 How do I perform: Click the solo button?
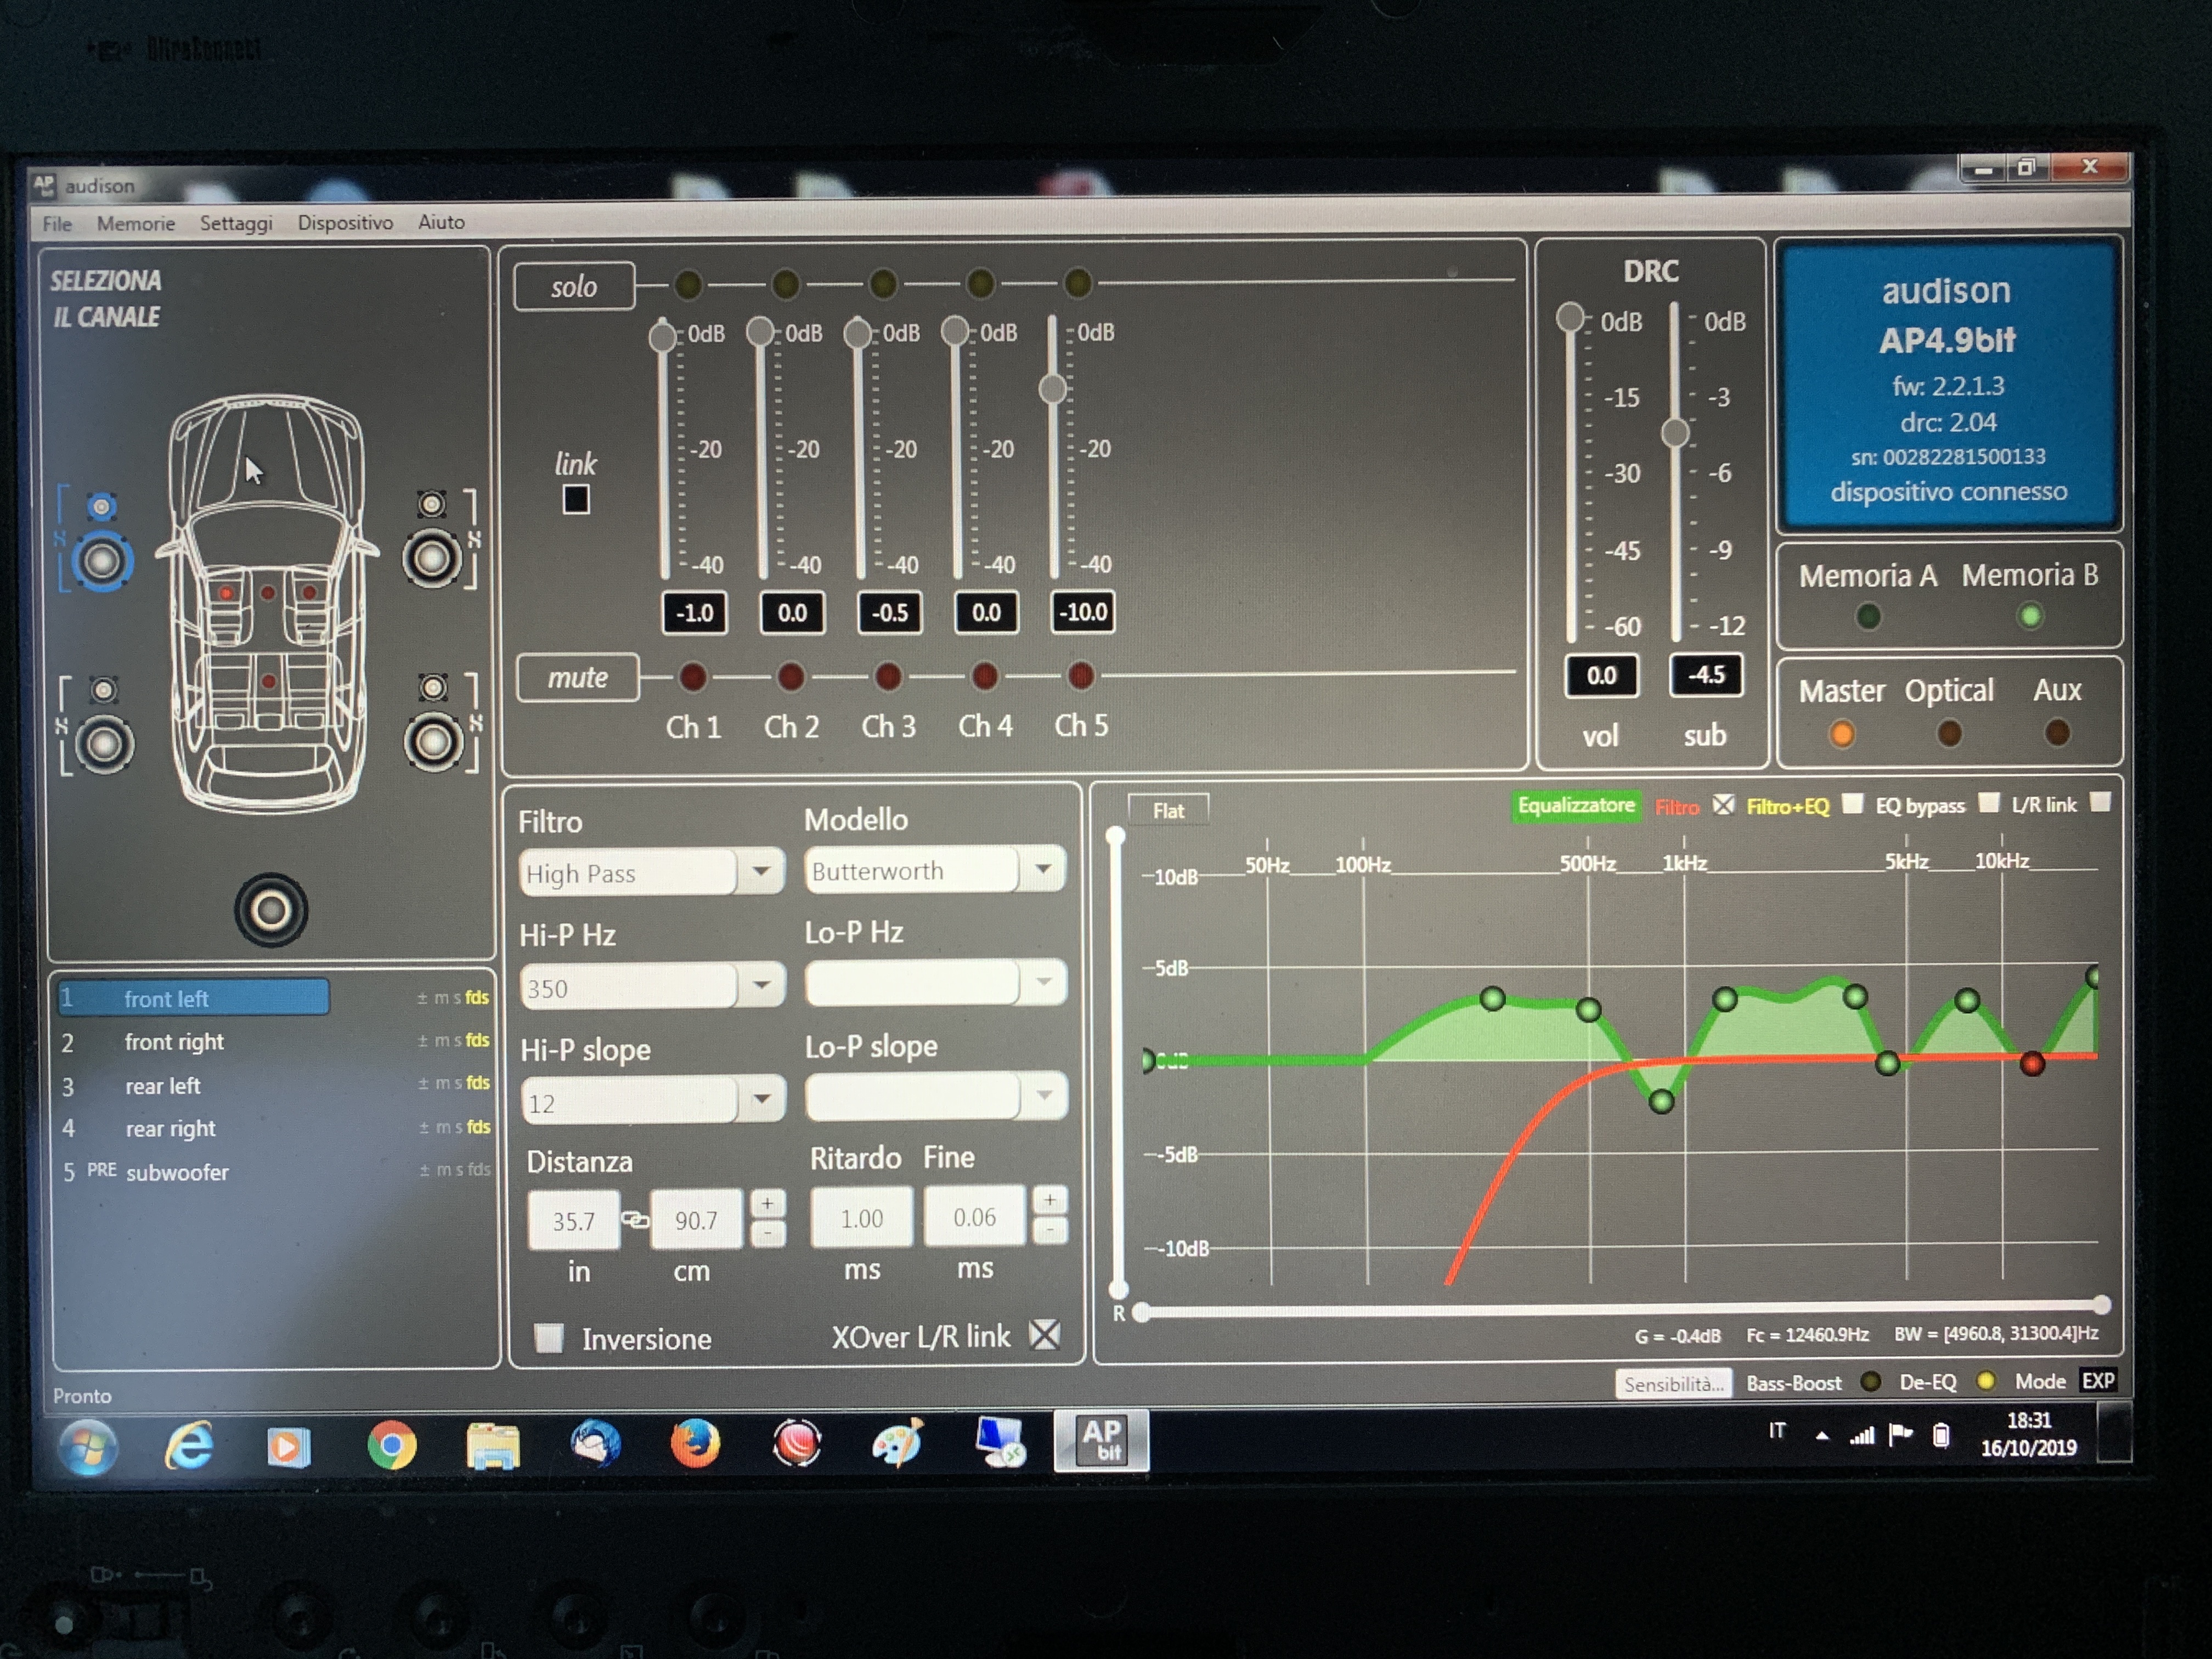click(x=574, y=287)
